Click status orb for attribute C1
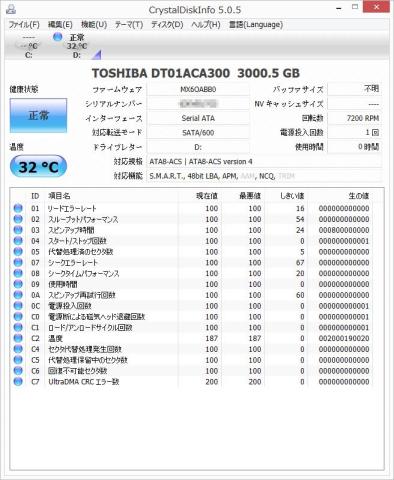Screen dimensions: 394x480 point(18,328)
